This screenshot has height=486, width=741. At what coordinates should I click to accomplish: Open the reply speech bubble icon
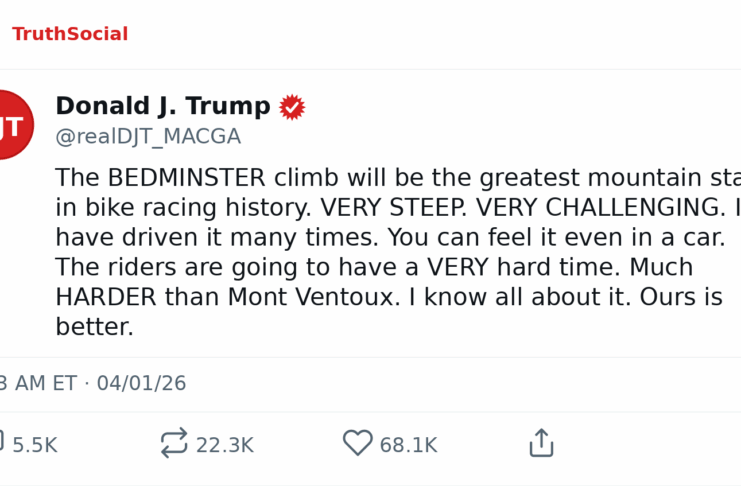[x=2, y=444]
